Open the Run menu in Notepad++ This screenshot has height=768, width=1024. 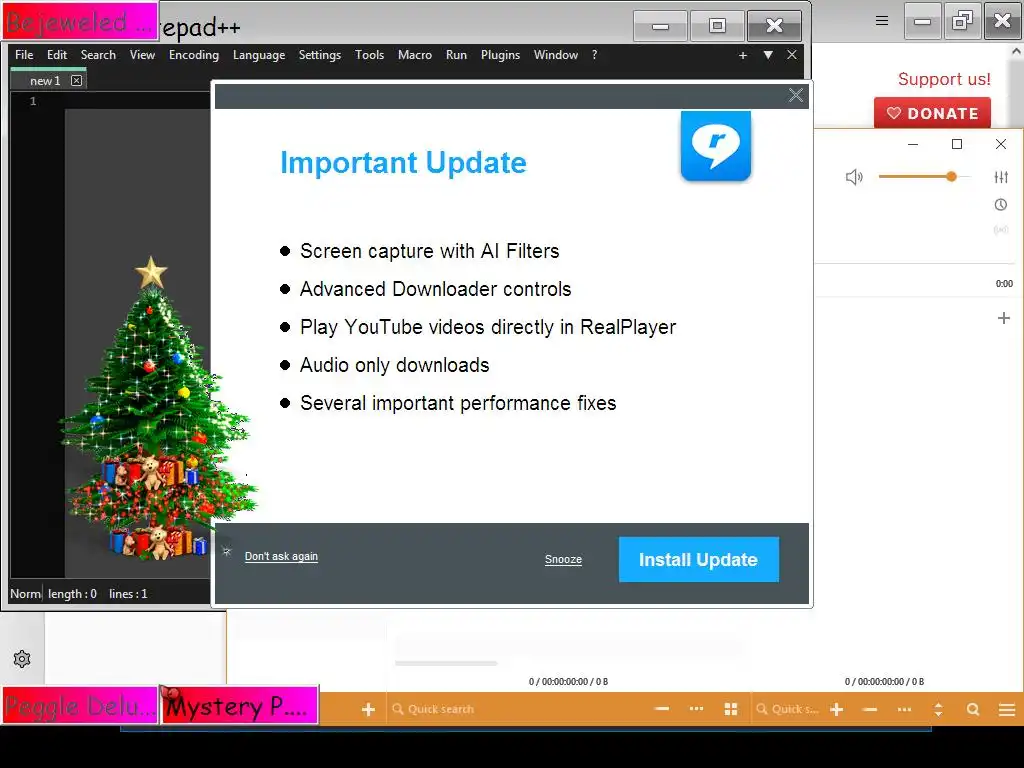[x=456, y=55]
